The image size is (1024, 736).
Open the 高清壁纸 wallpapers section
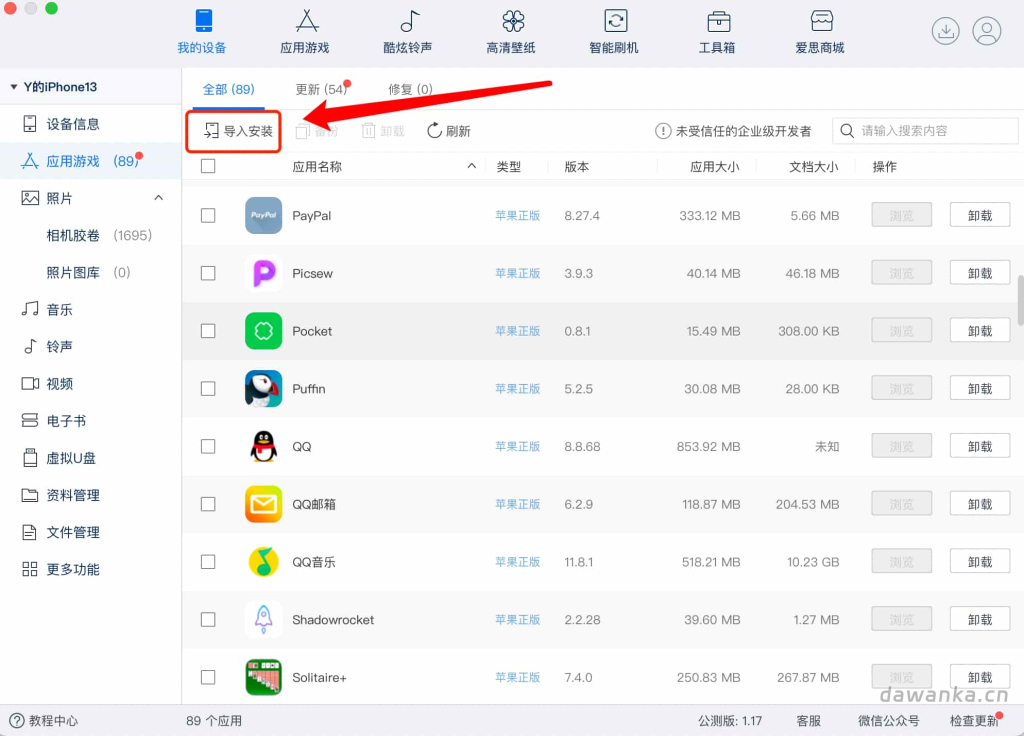(511, 32)
